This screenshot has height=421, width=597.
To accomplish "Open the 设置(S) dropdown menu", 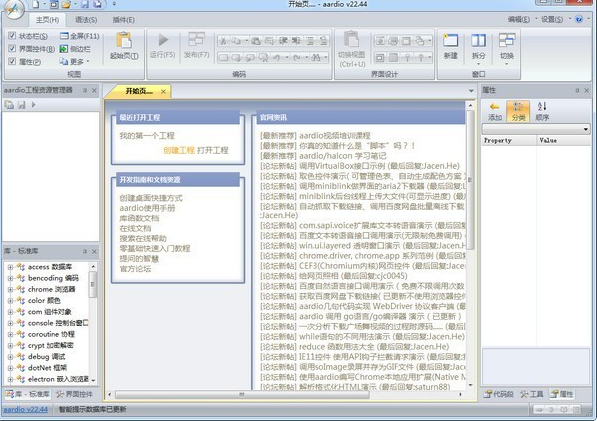I will coord(555,19).
